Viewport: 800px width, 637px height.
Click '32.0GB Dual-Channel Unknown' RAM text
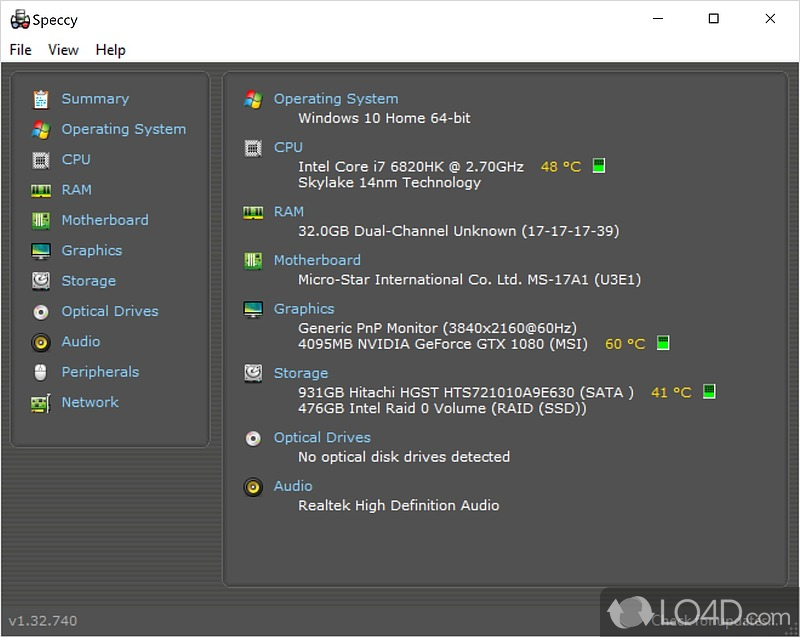tap(407, 231)
